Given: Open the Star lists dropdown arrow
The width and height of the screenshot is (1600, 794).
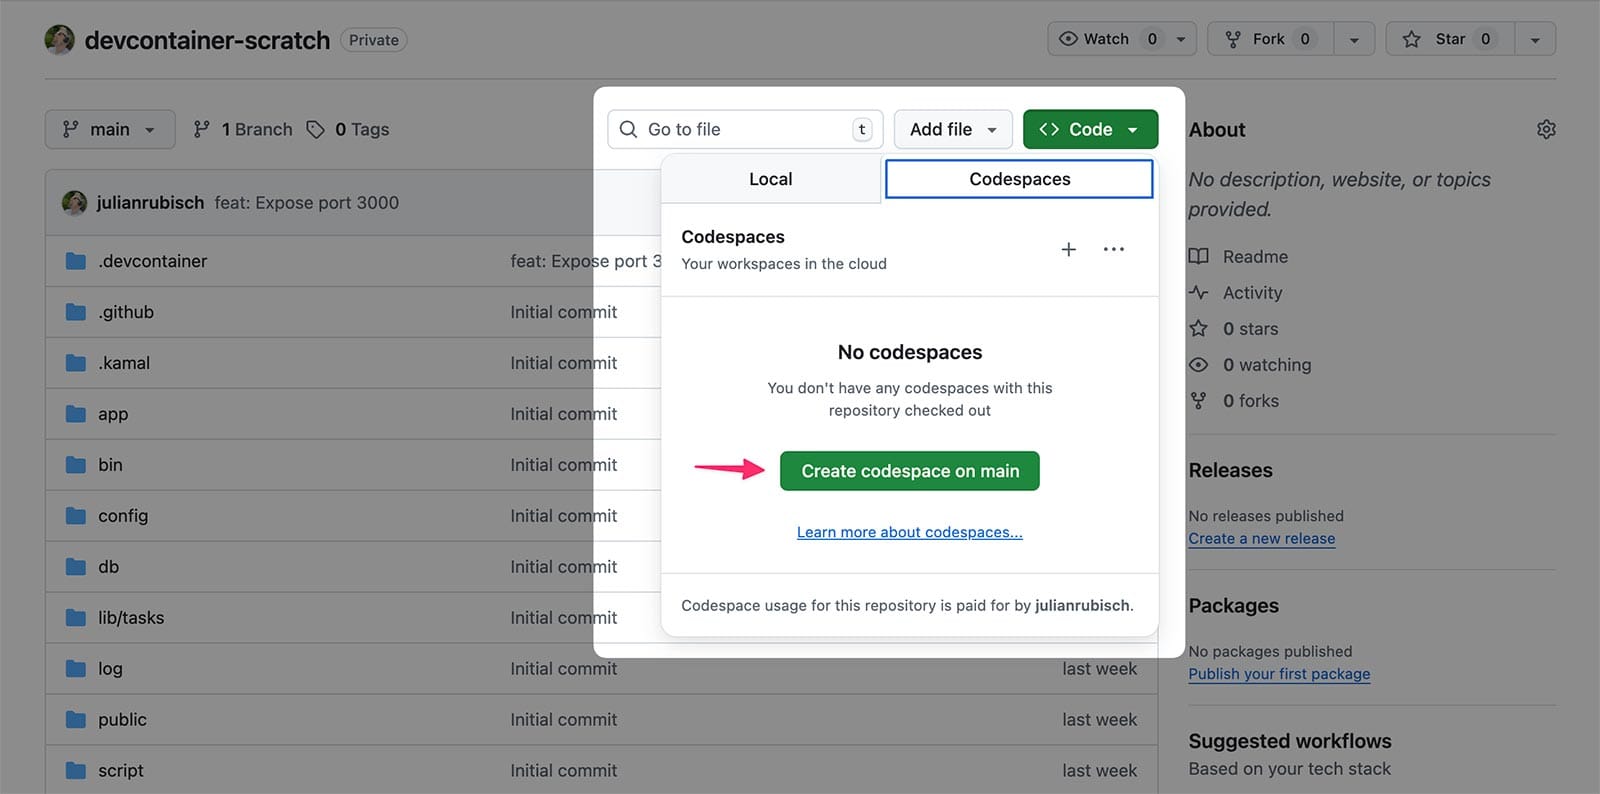Looking at the screenshot, I should point(1535,40).
